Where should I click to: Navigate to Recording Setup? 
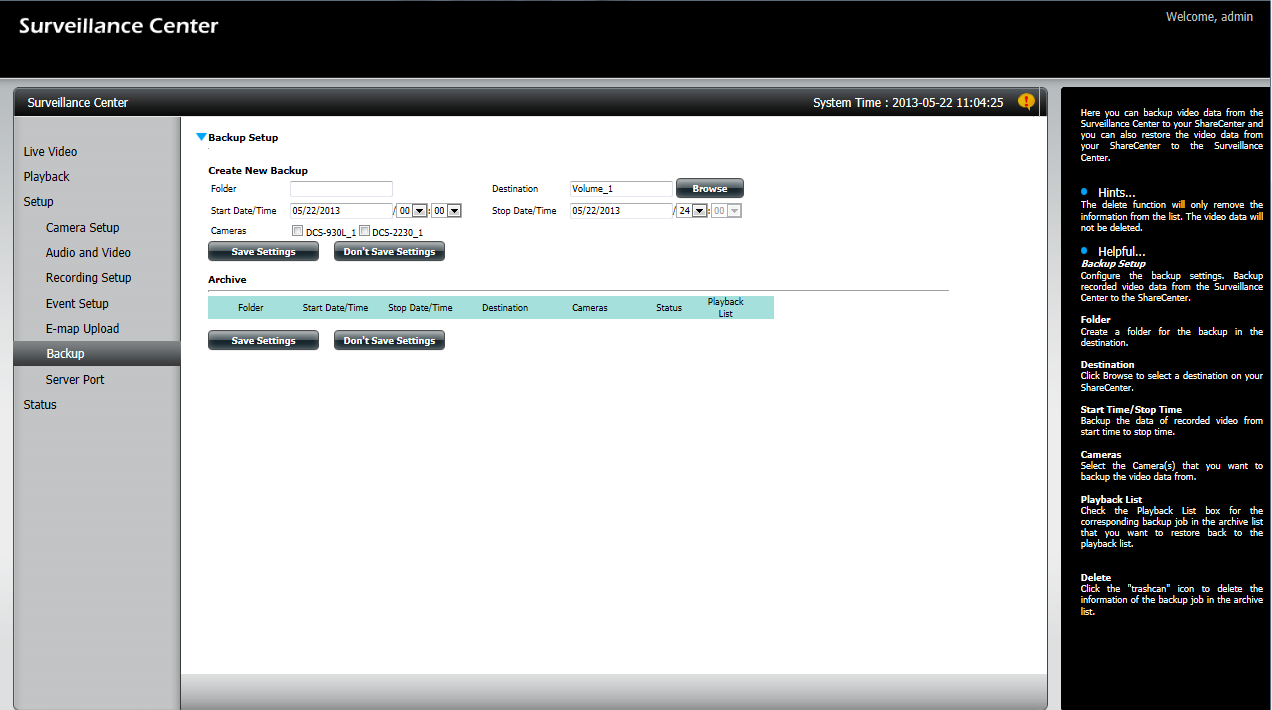click(x=88, y=278)
